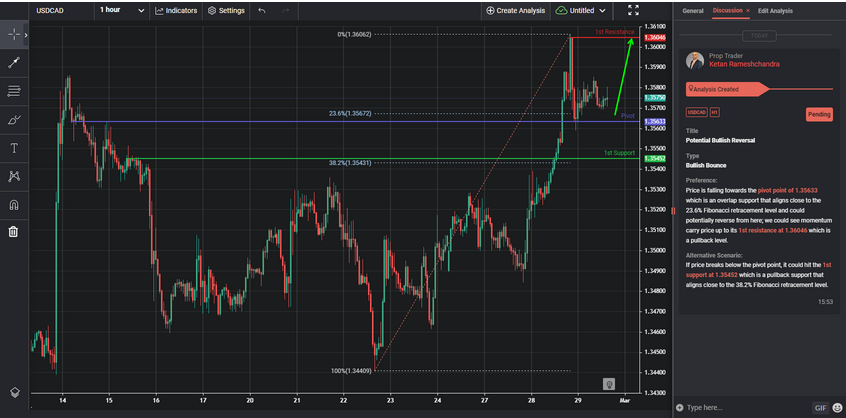
Task: Click the pivot point of 1.35633 link
Action: coord(787,190)
